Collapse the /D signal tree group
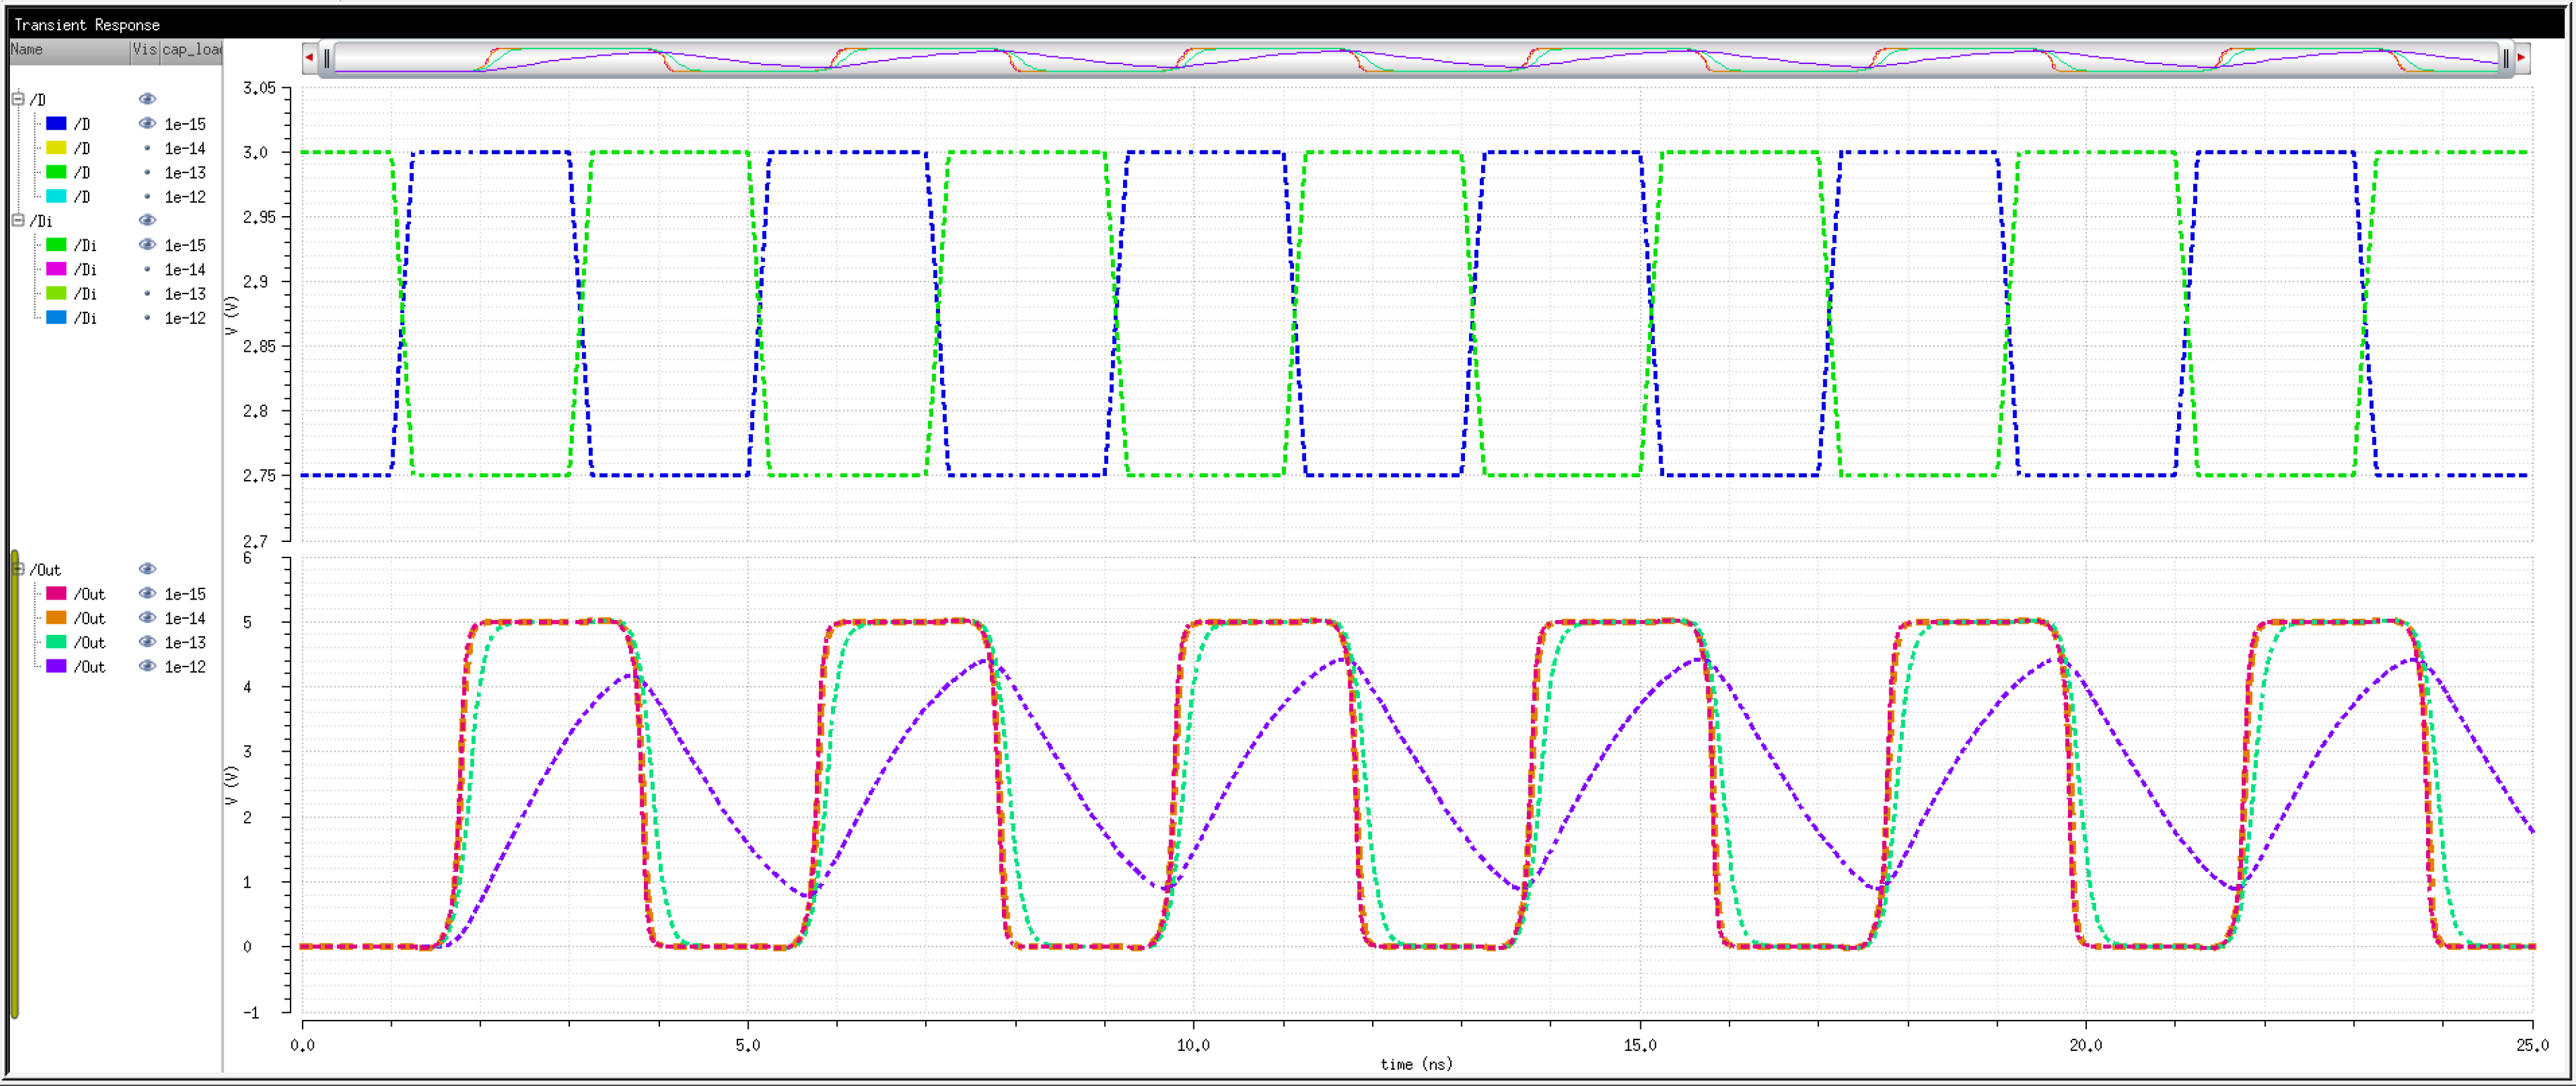2576x1086 pixels. click(18, 99)
